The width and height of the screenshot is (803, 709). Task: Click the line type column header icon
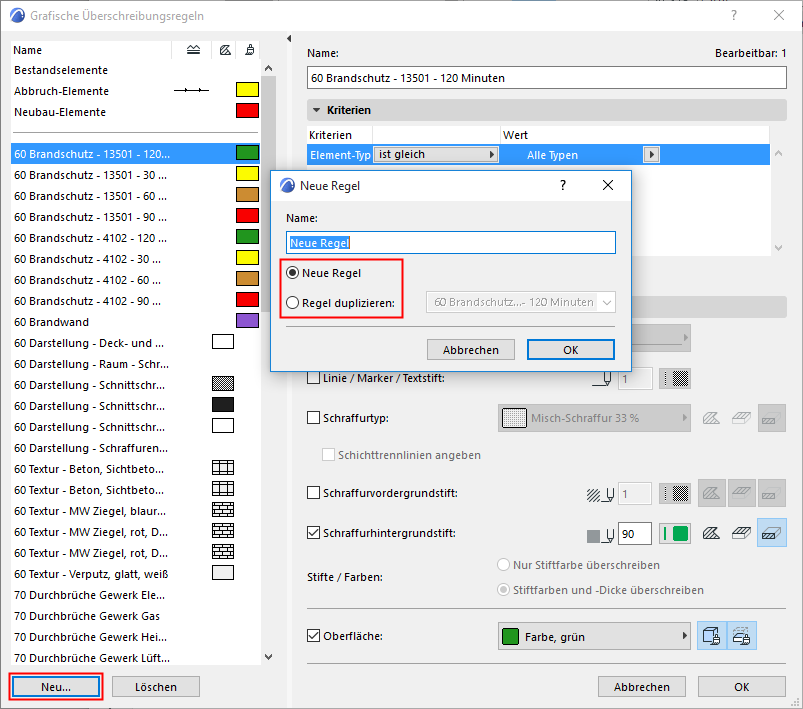coord(193,50)
